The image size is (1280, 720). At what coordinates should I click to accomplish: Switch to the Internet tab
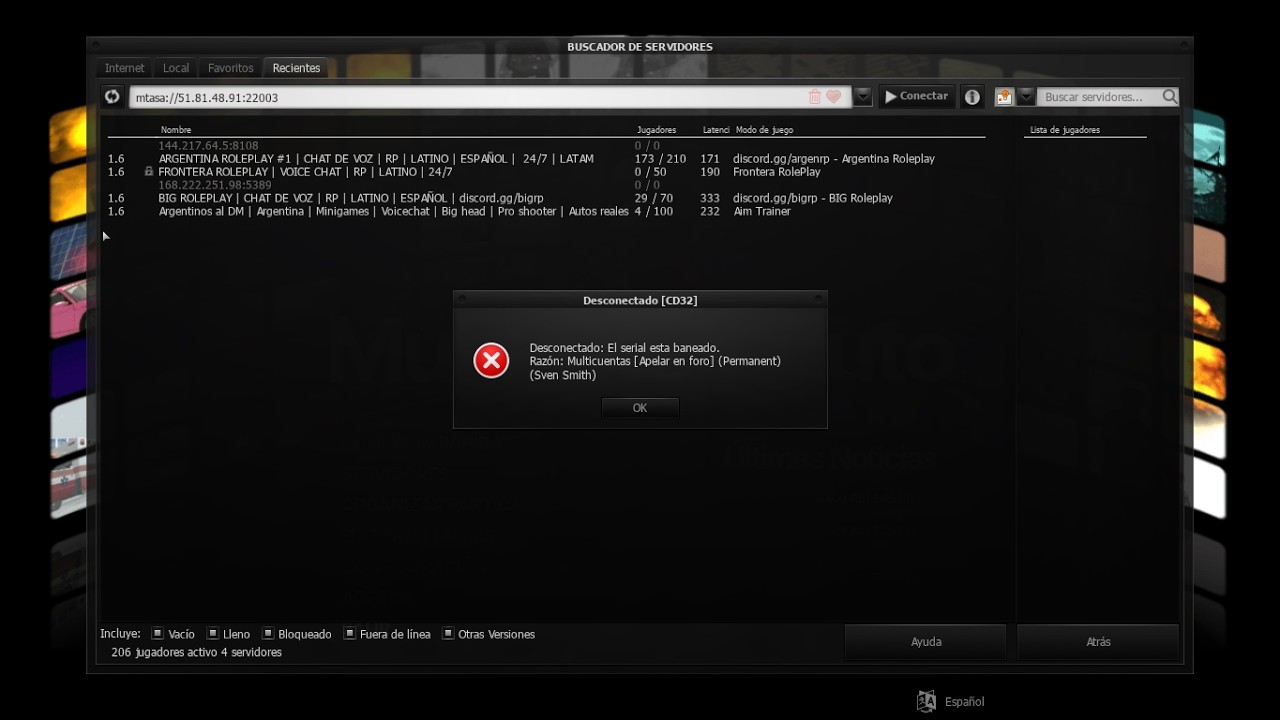coord(125,68)
